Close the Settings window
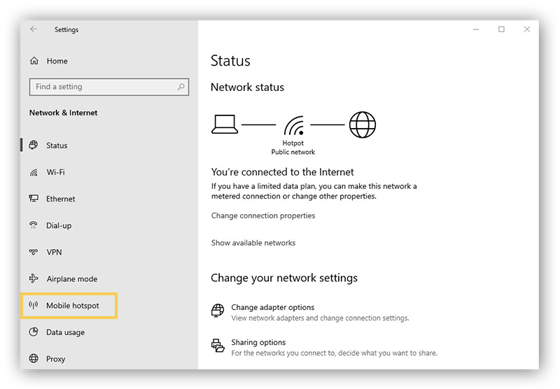 point(527,29)
